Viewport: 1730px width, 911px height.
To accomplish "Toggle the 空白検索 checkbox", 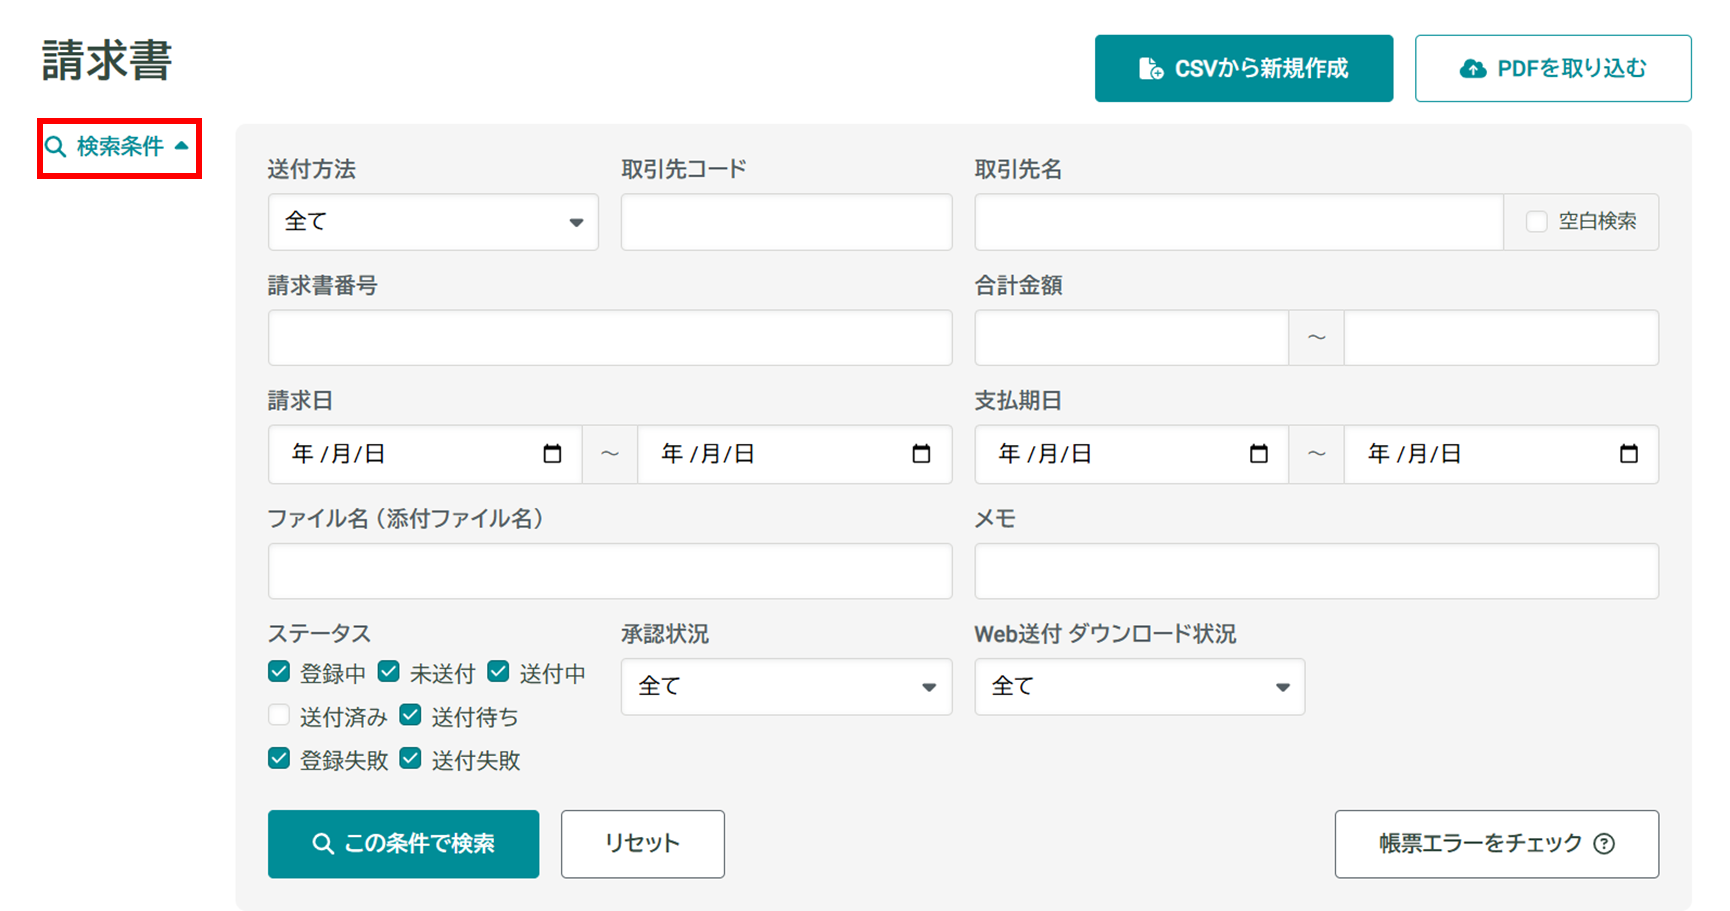I will [x=1537, y=222].
